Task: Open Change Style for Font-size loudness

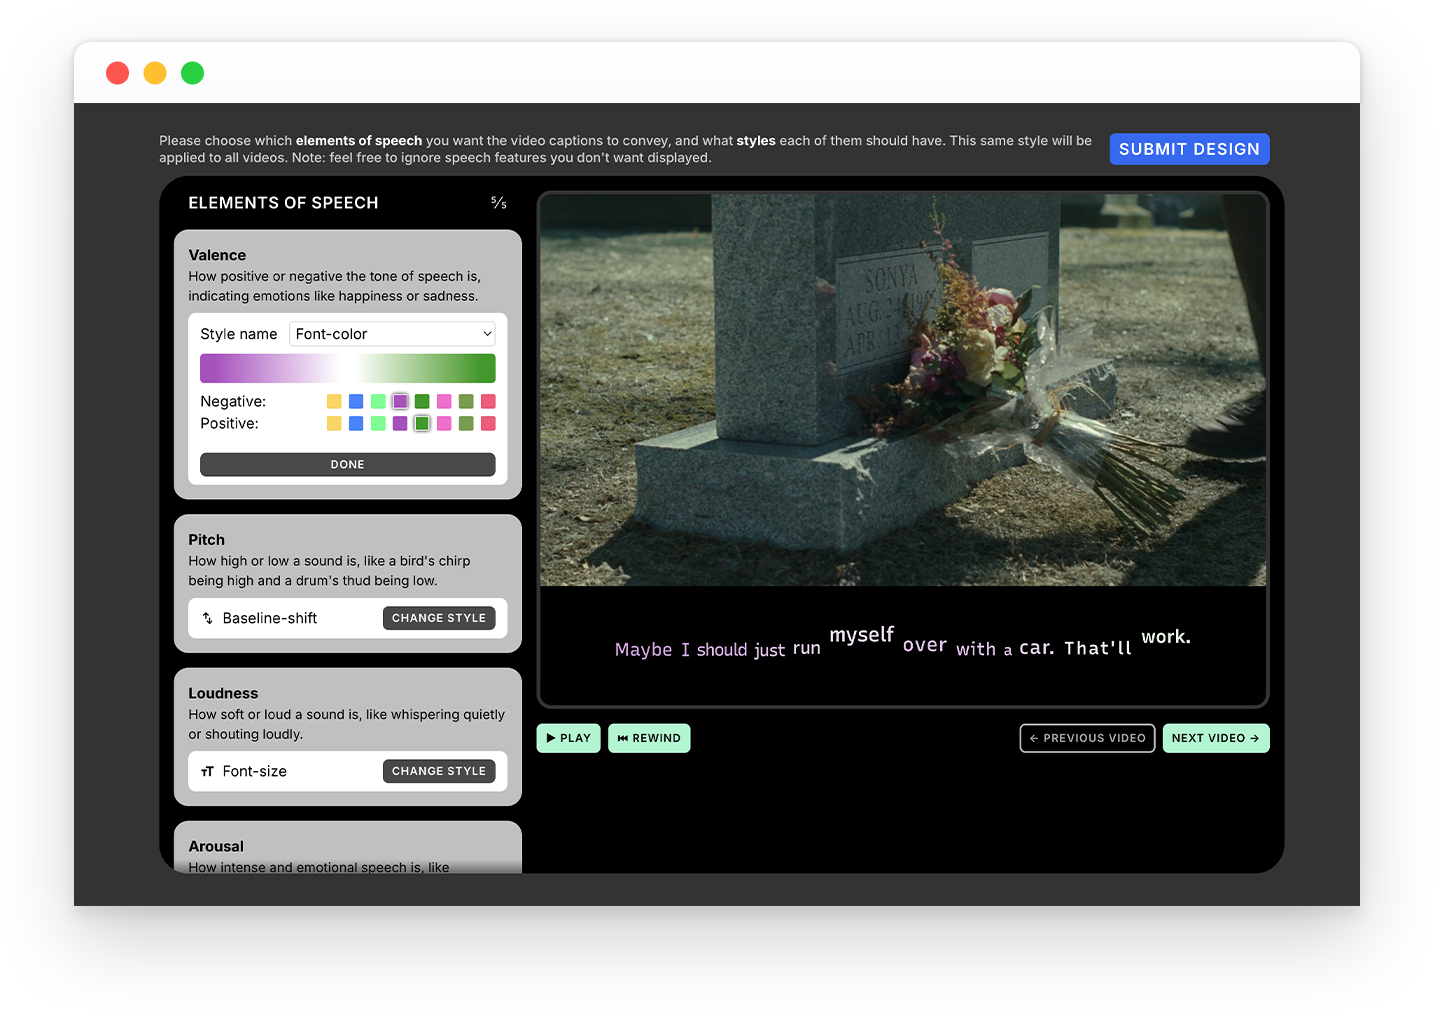Action: pyautogui.click(x=439, y=771)
